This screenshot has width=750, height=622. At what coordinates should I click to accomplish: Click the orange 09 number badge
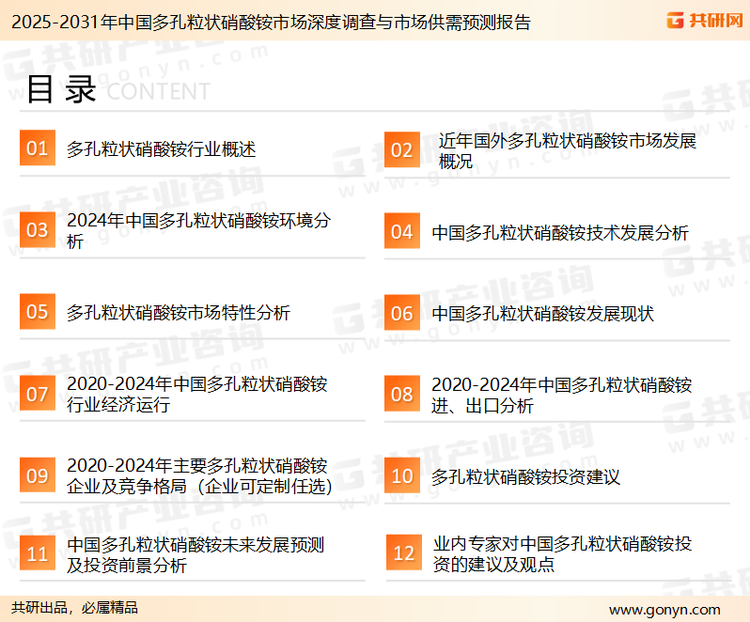37,475
